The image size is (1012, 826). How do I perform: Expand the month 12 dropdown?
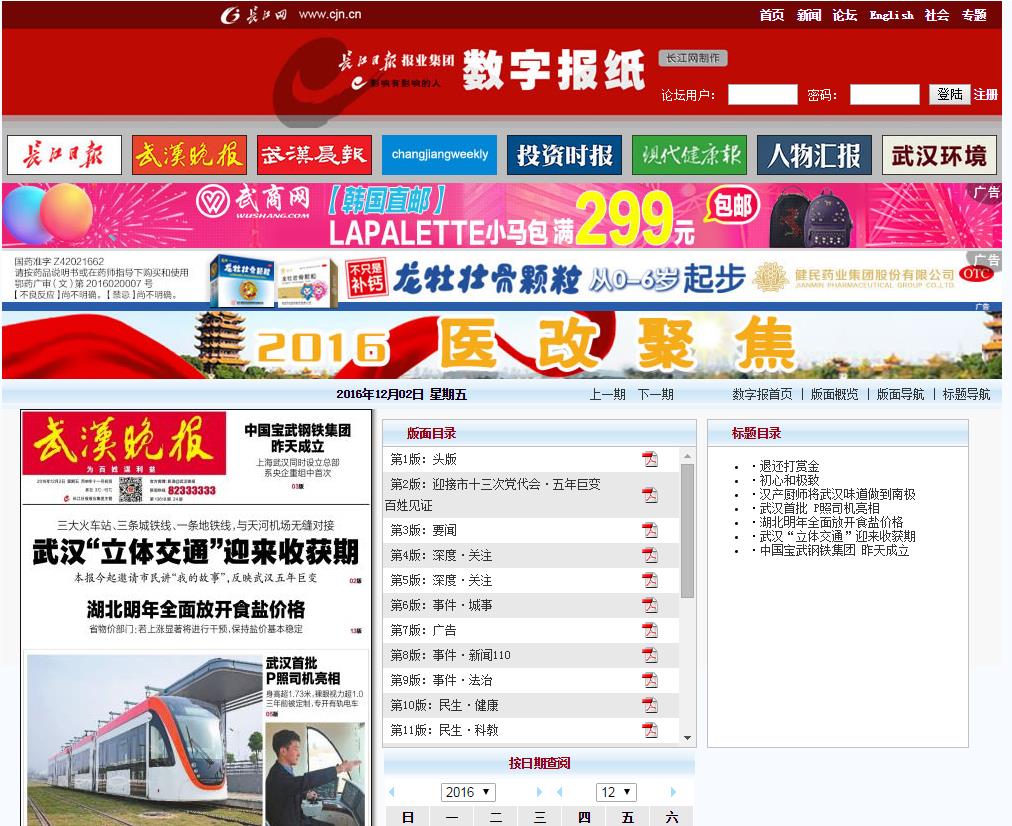click(x=616, y=792)
